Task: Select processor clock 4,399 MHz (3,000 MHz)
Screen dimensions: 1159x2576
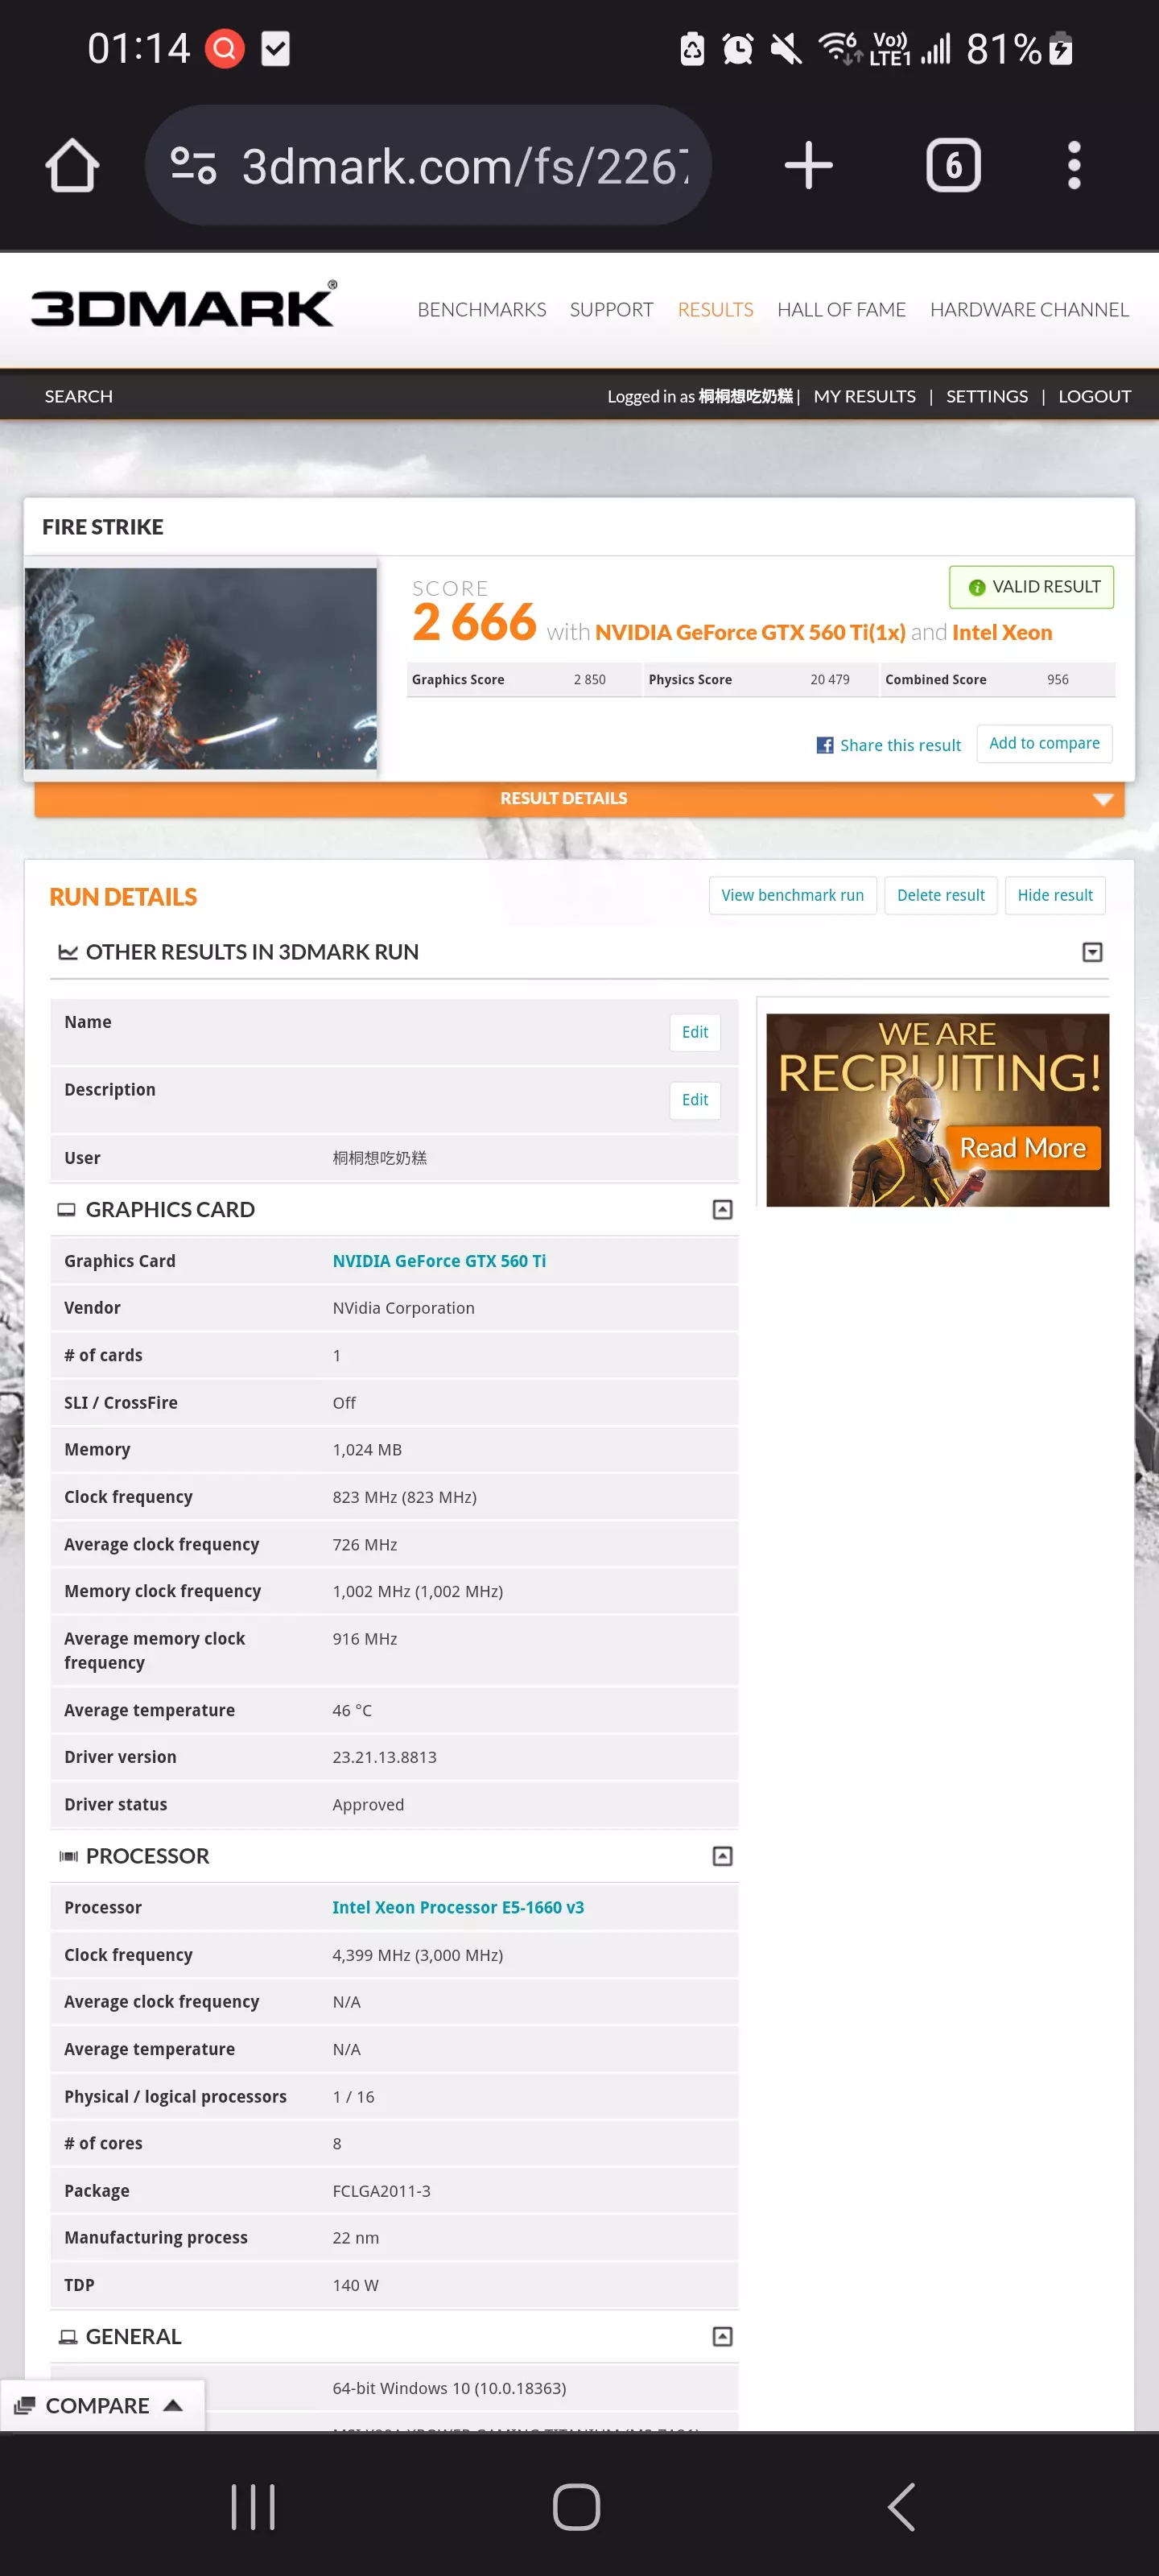Action: tap(417, 1955)
